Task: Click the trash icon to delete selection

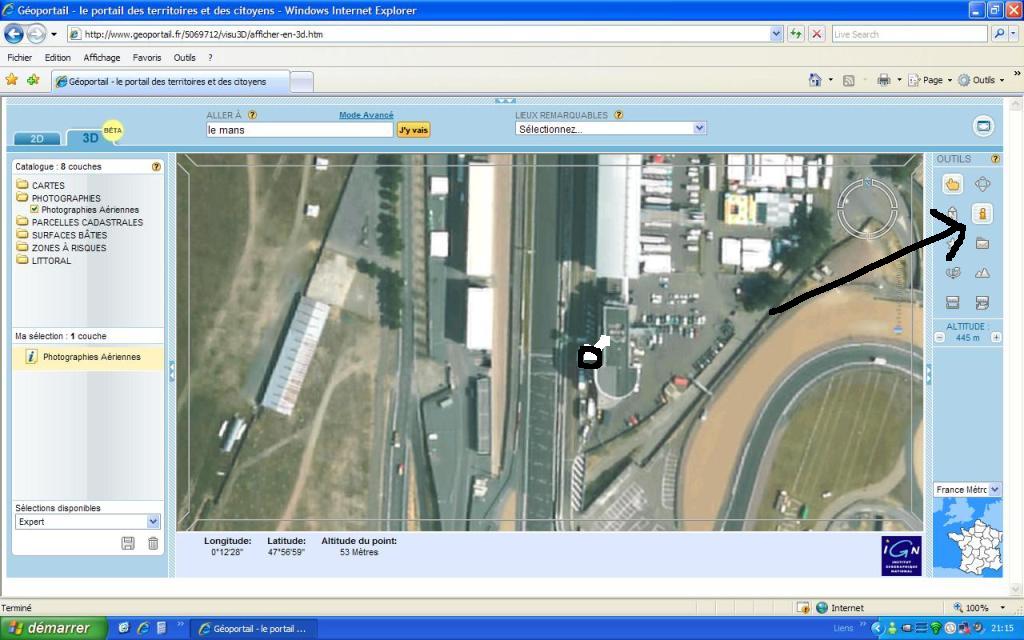Action: click(153, 543)
